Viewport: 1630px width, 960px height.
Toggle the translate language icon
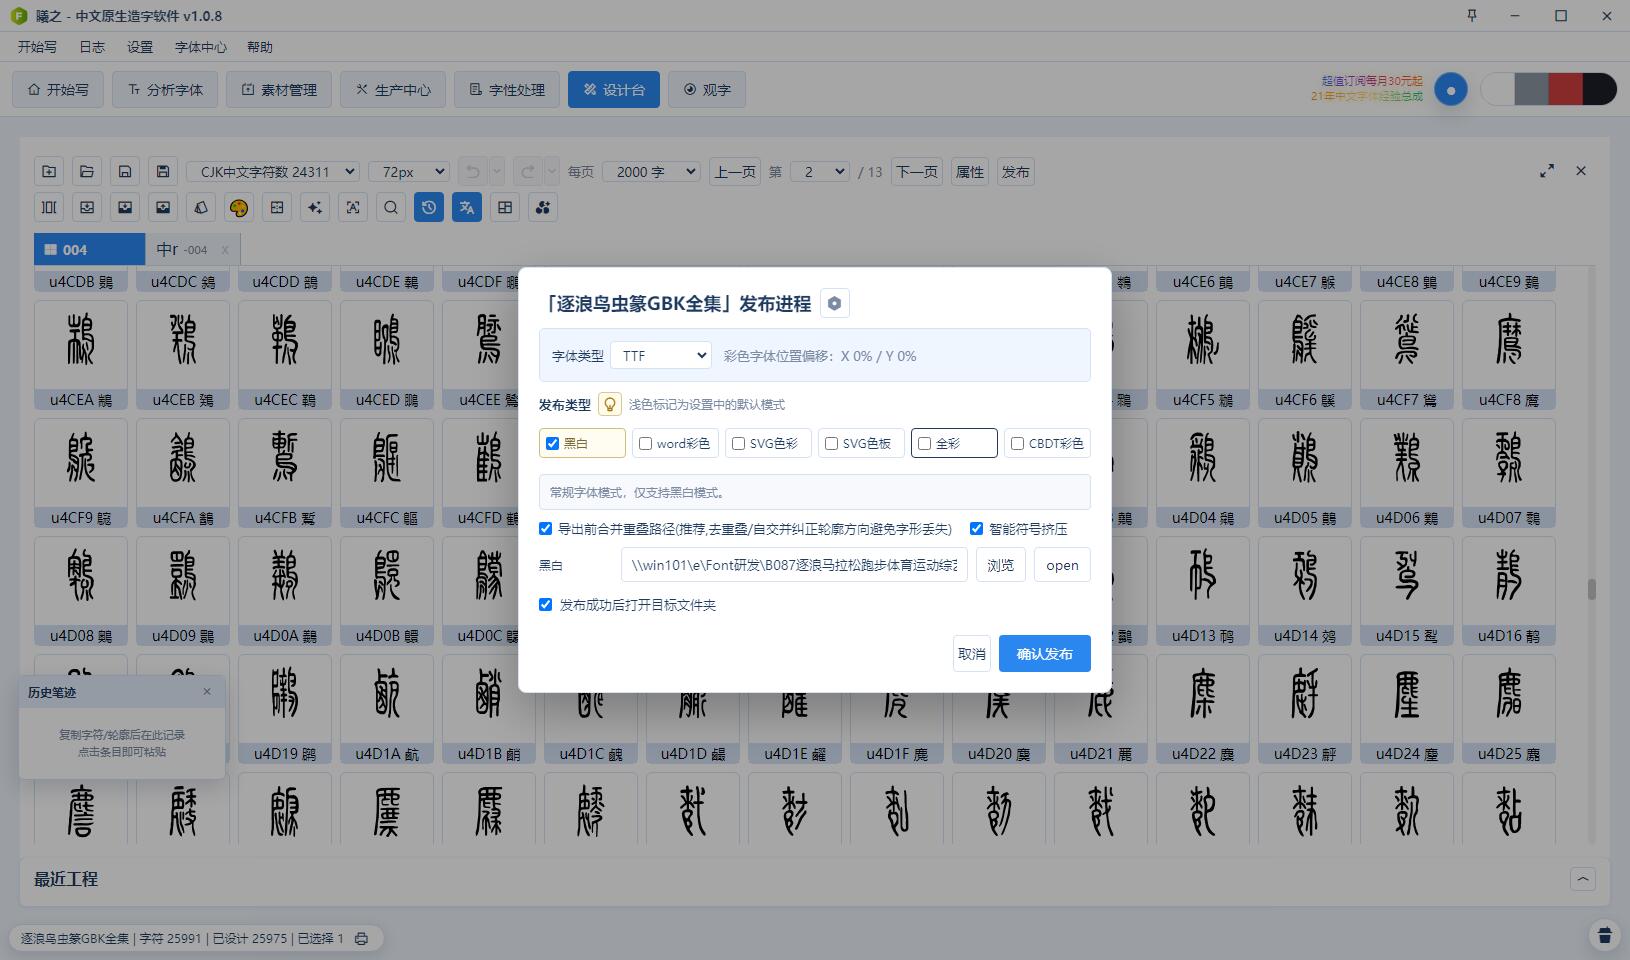467,208
